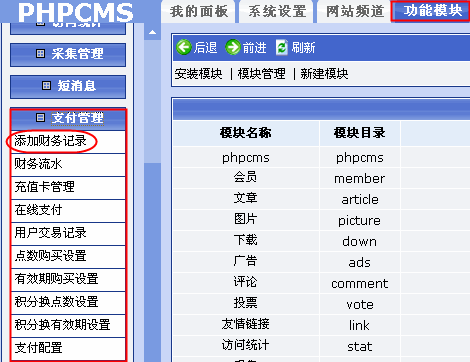
Task: Select the 友情链接 module name cell
Action: coord(246,324)
